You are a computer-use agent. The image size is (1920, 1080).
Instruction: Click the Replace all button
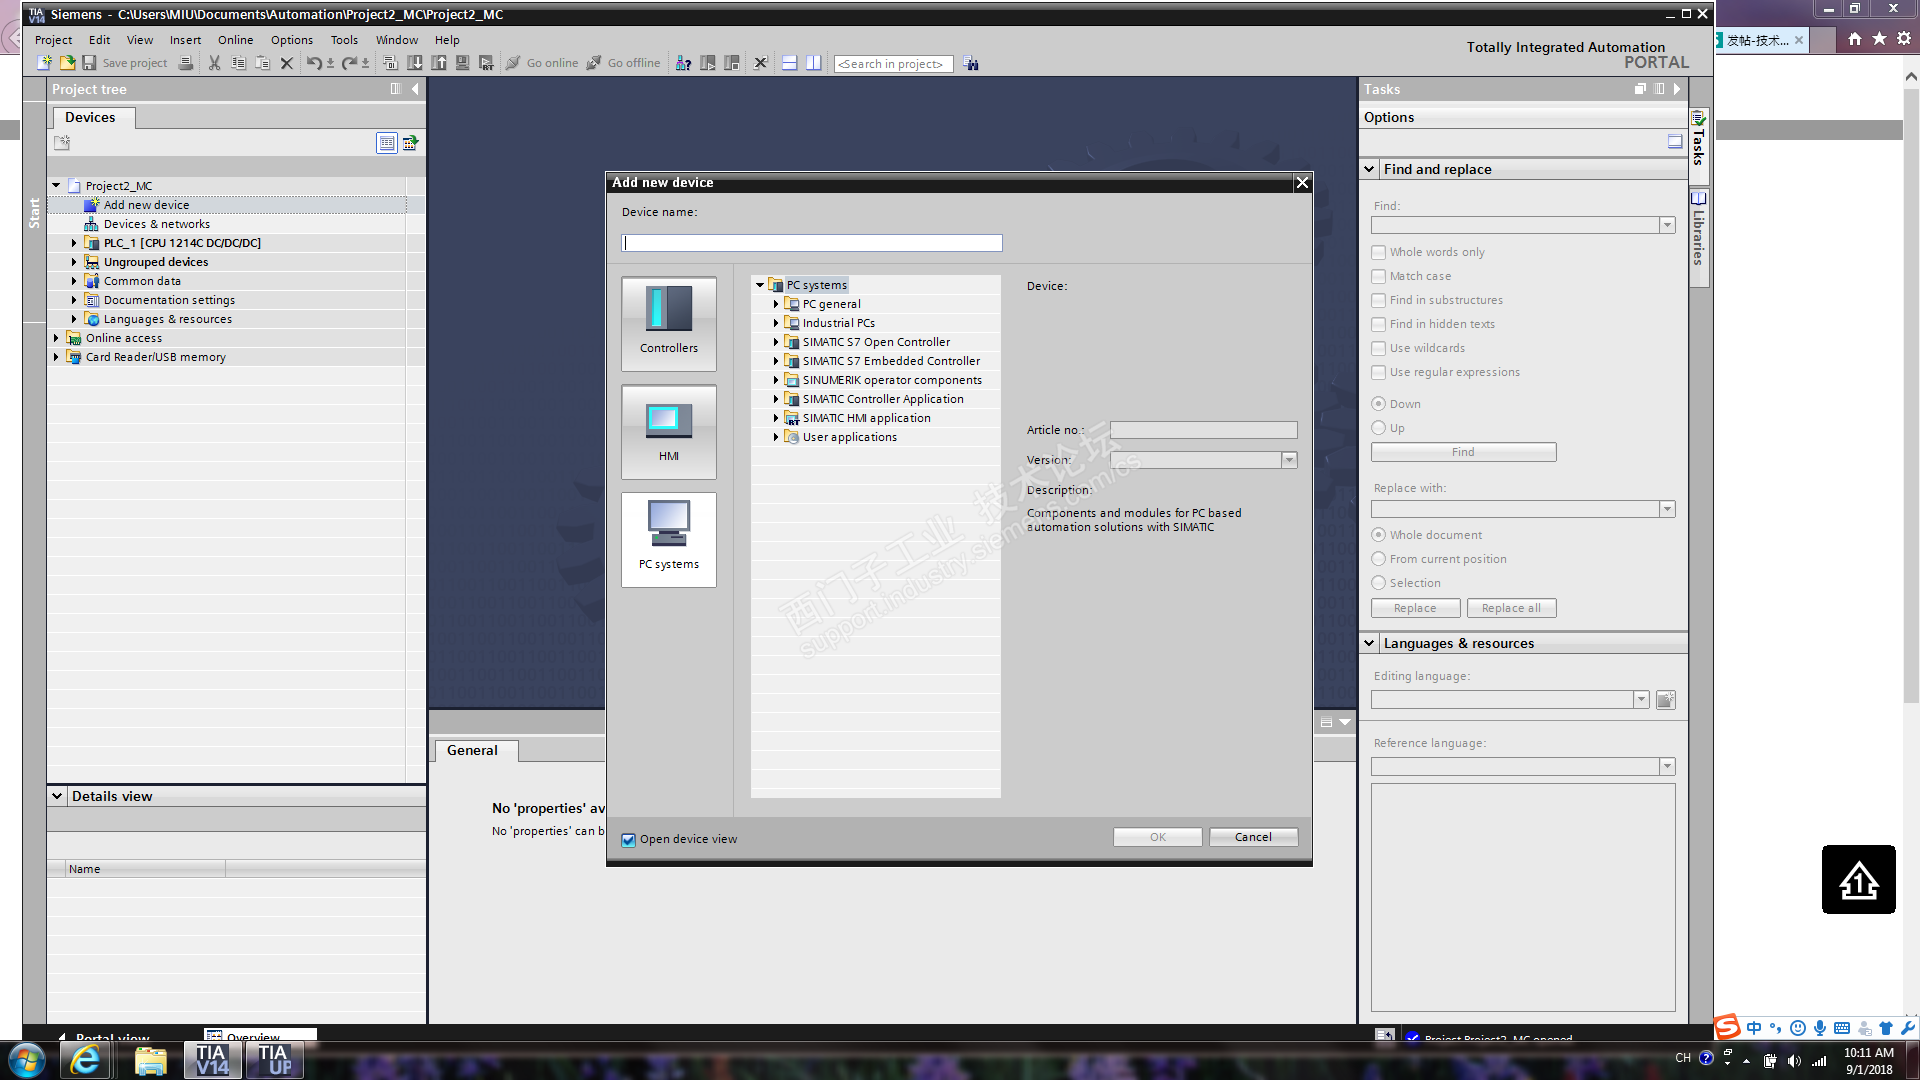click(x=1510, y=608)
